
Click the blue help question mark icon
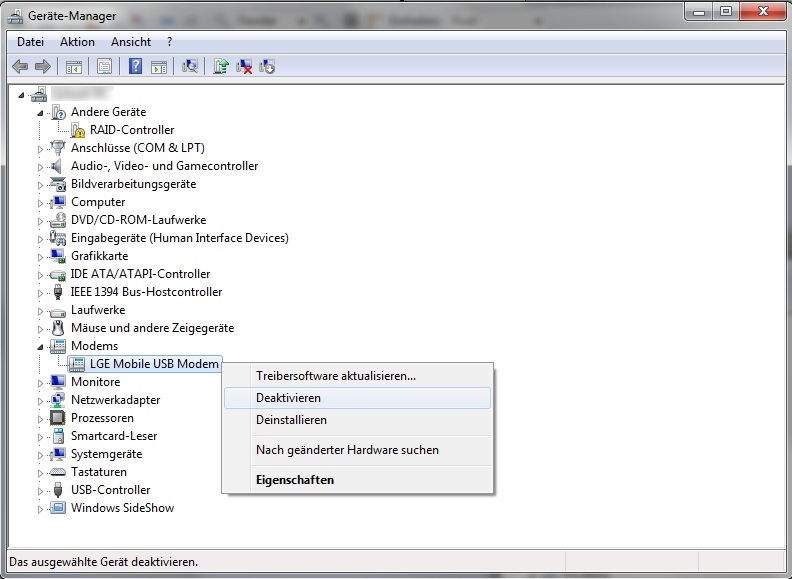pos(136,67)
